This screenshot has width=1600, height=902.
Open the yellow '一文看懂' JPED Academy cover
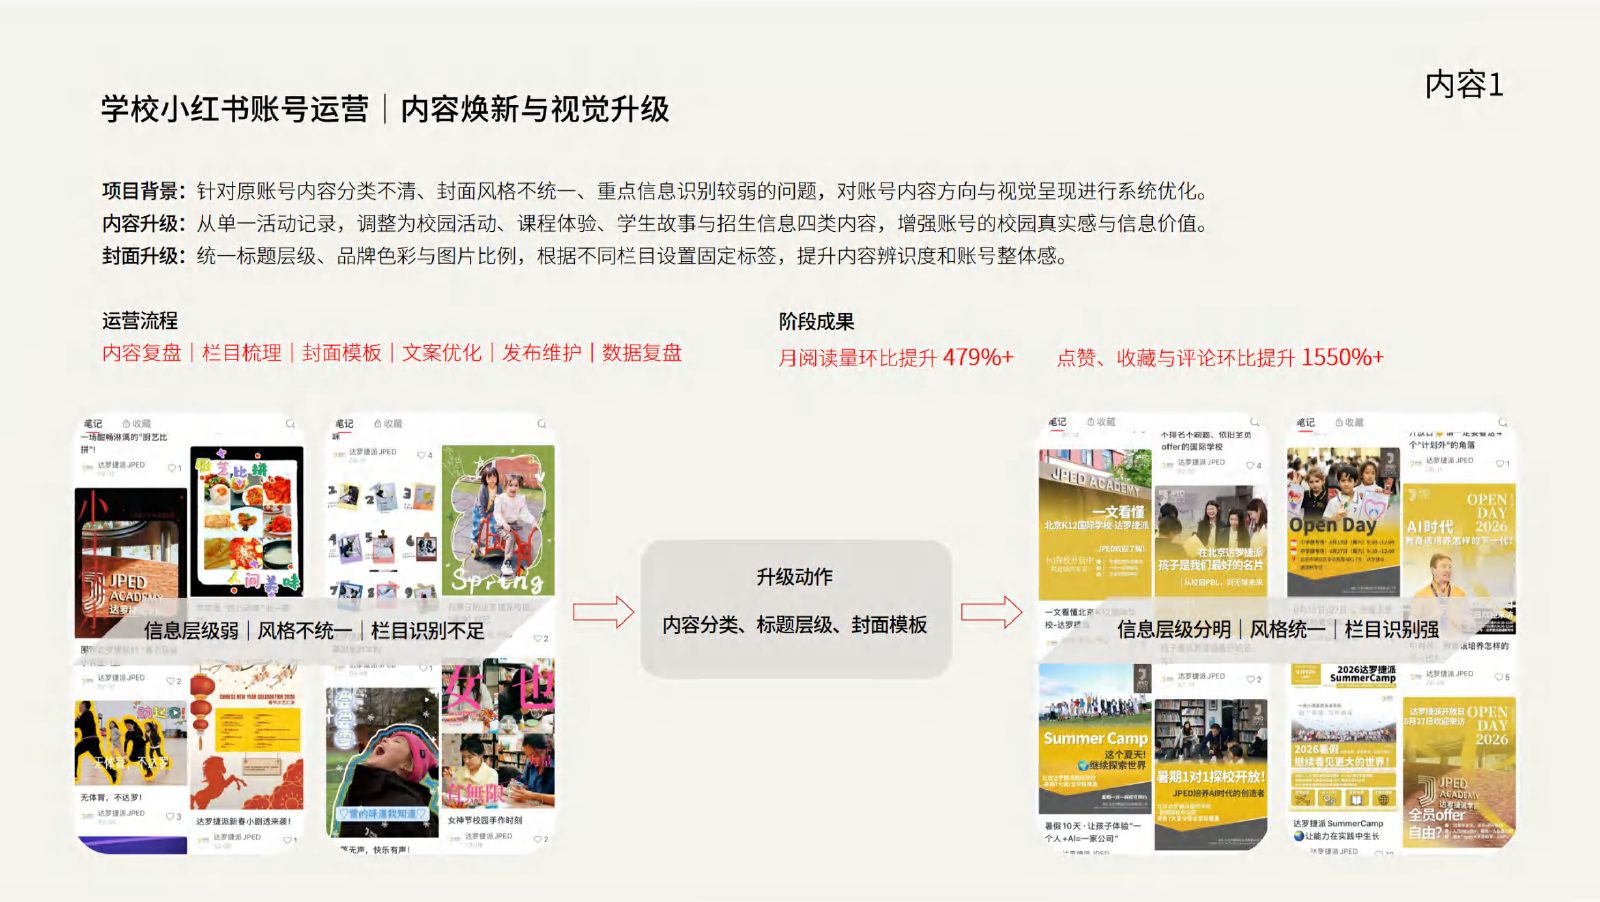click(1095, 524)
